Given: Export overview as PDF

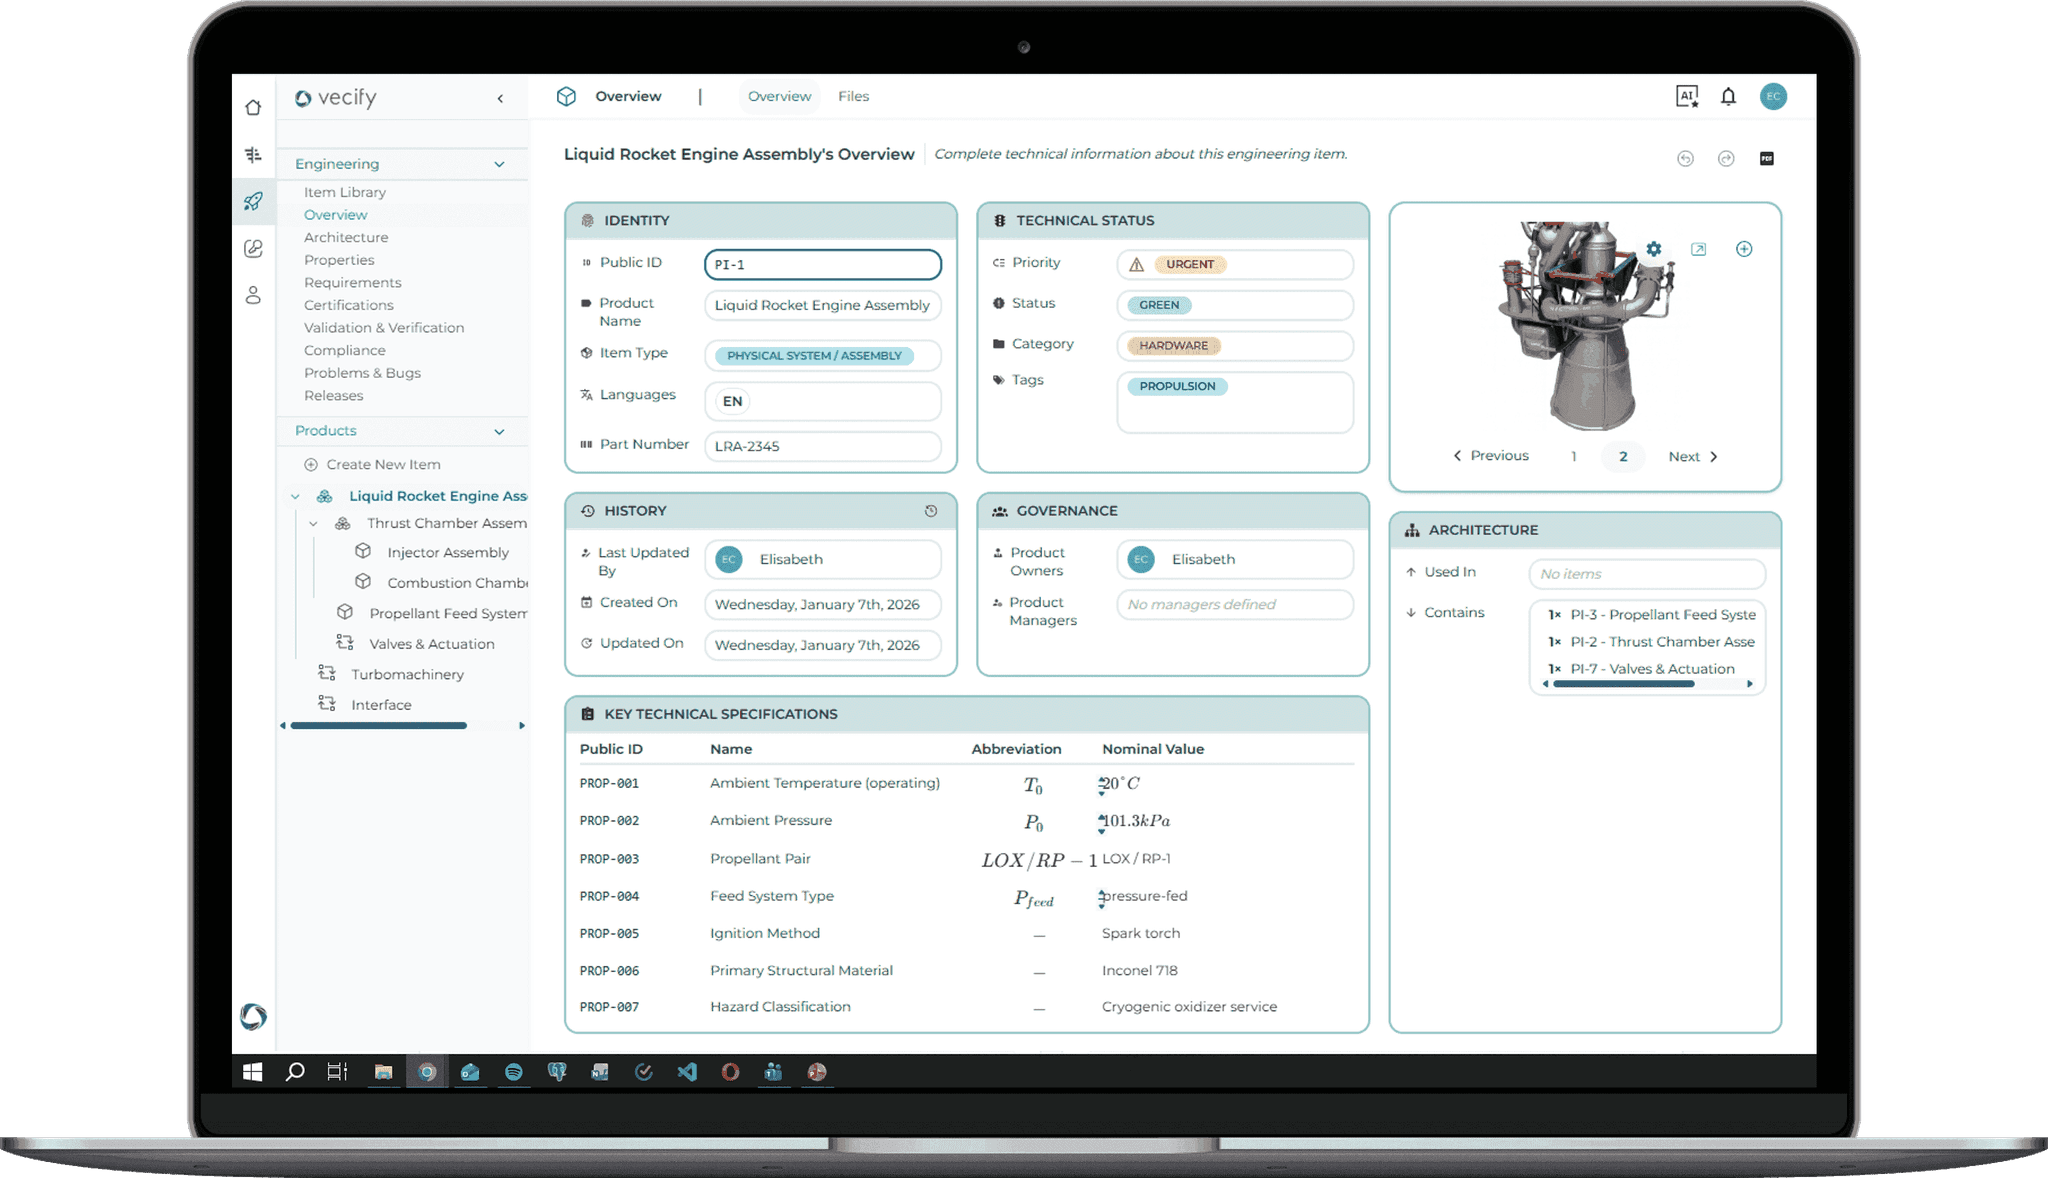Looking at the screenshot, I should click(x=1767, y=158).
